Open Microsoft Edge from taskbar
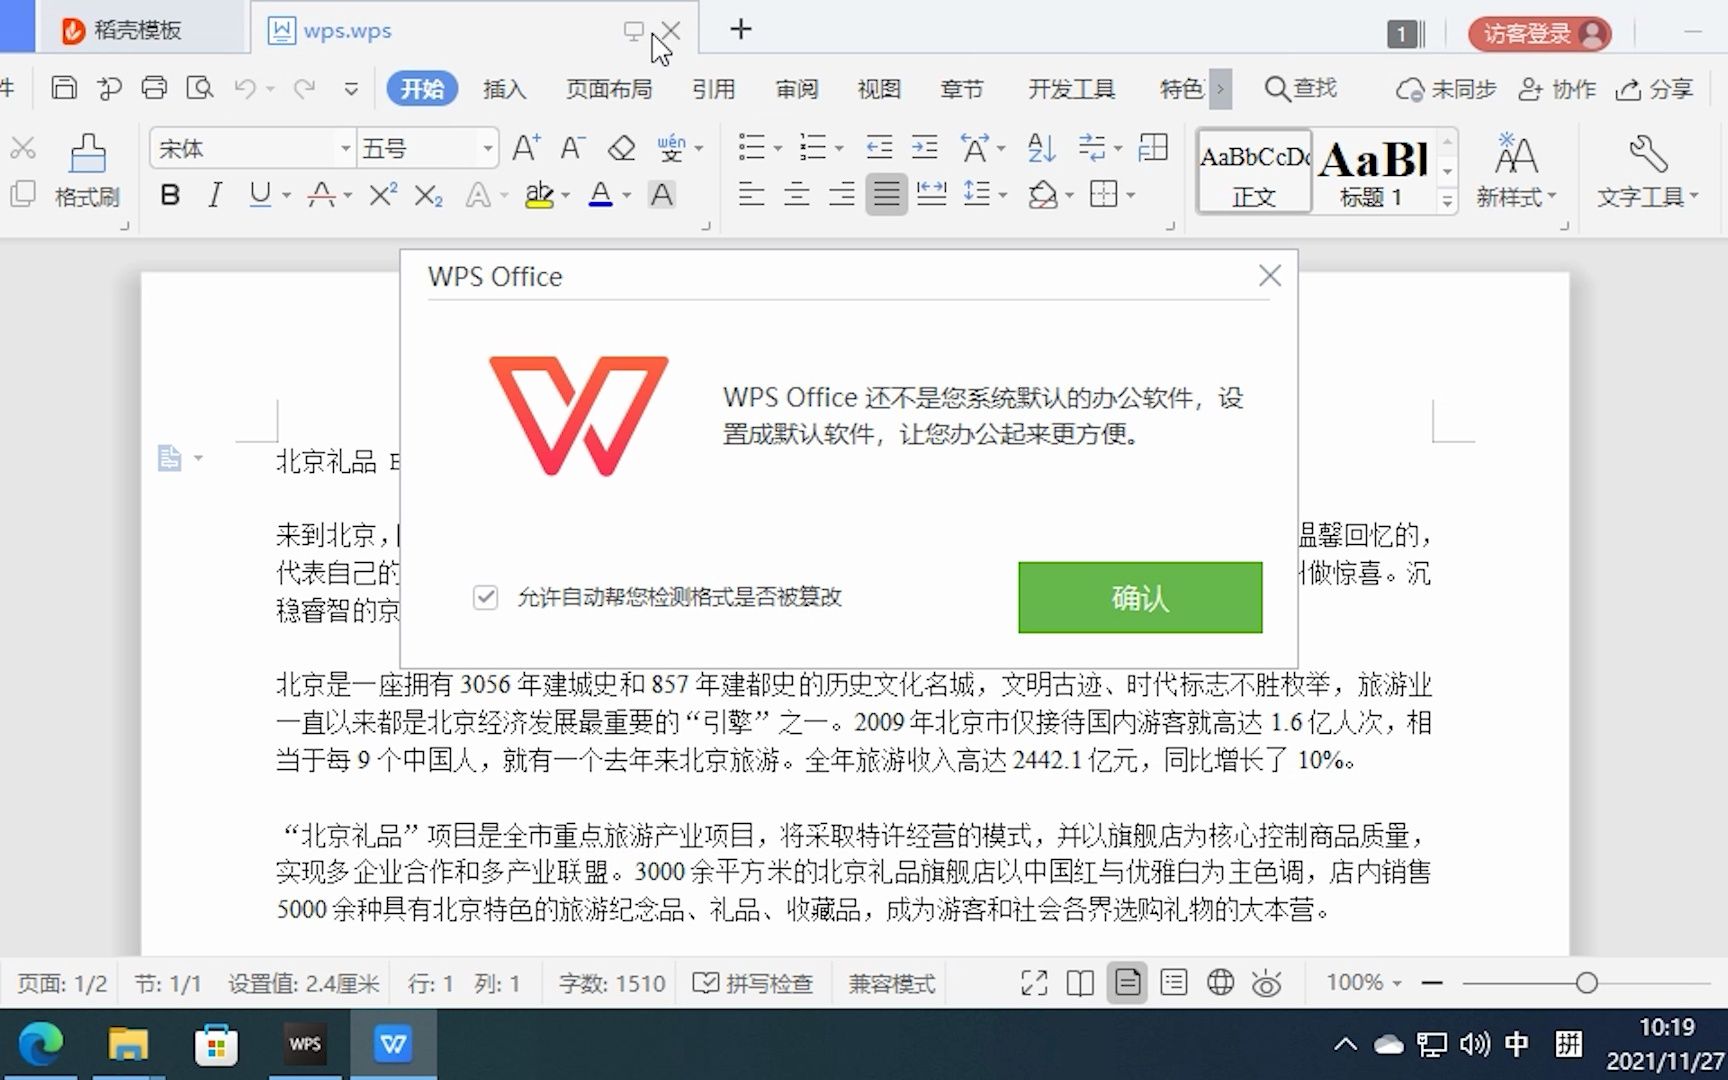Viewport: 1728px width, 1080px height. pos(41,1044)
